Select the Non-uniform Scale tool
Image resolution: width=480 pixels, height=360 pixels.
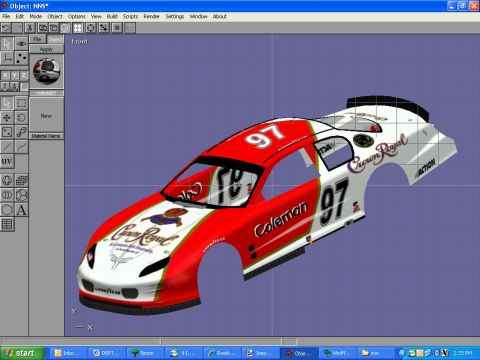point(7,132)
